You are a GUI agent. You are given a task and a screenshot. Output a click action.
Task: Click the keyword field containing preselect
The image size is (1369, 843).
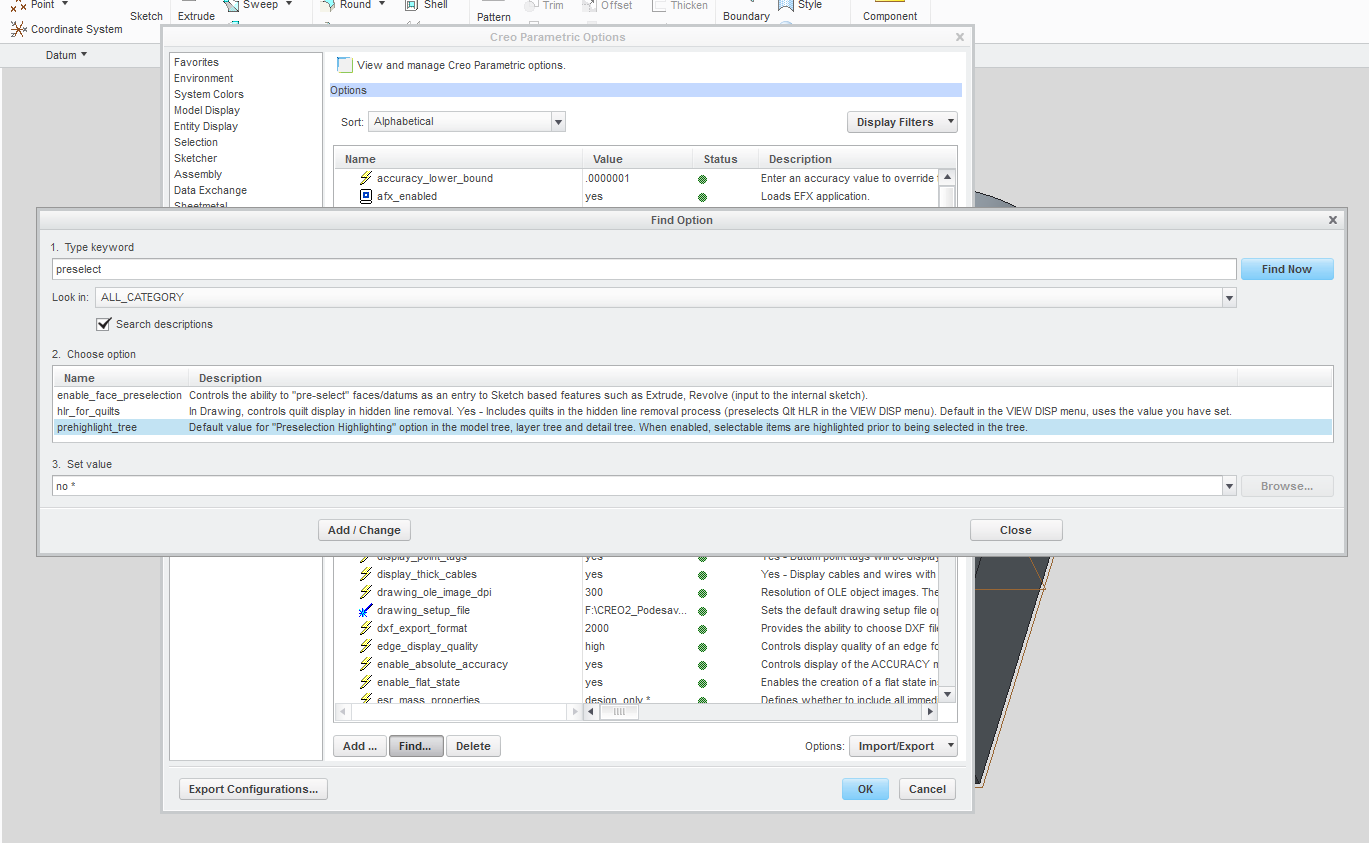tap(644, 269)
